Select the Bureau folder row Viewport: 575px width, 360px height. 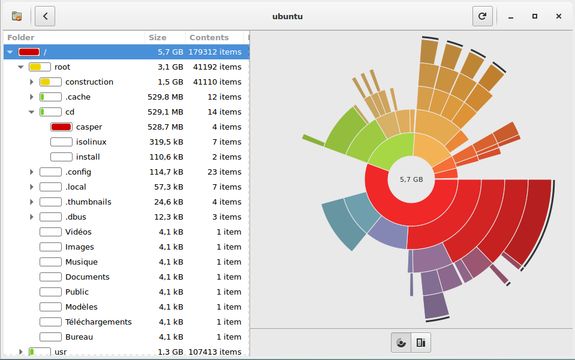click(x=126, y=337)
